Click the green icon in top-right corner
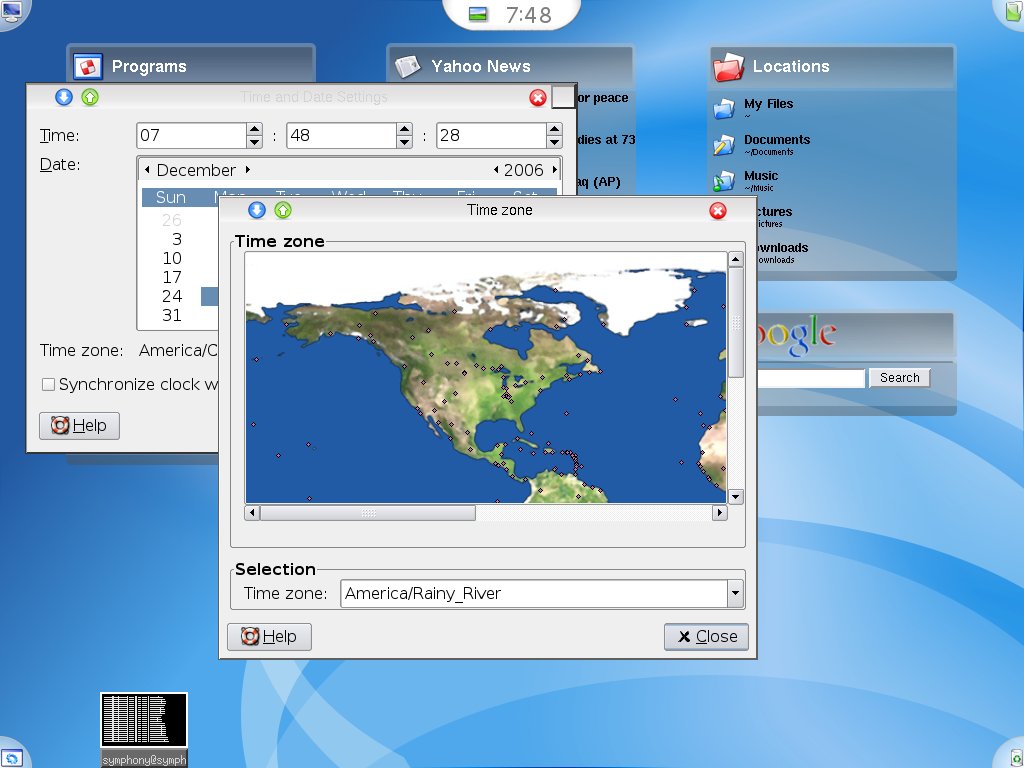Screen dimensions: 1024x768 (1014, 10)
